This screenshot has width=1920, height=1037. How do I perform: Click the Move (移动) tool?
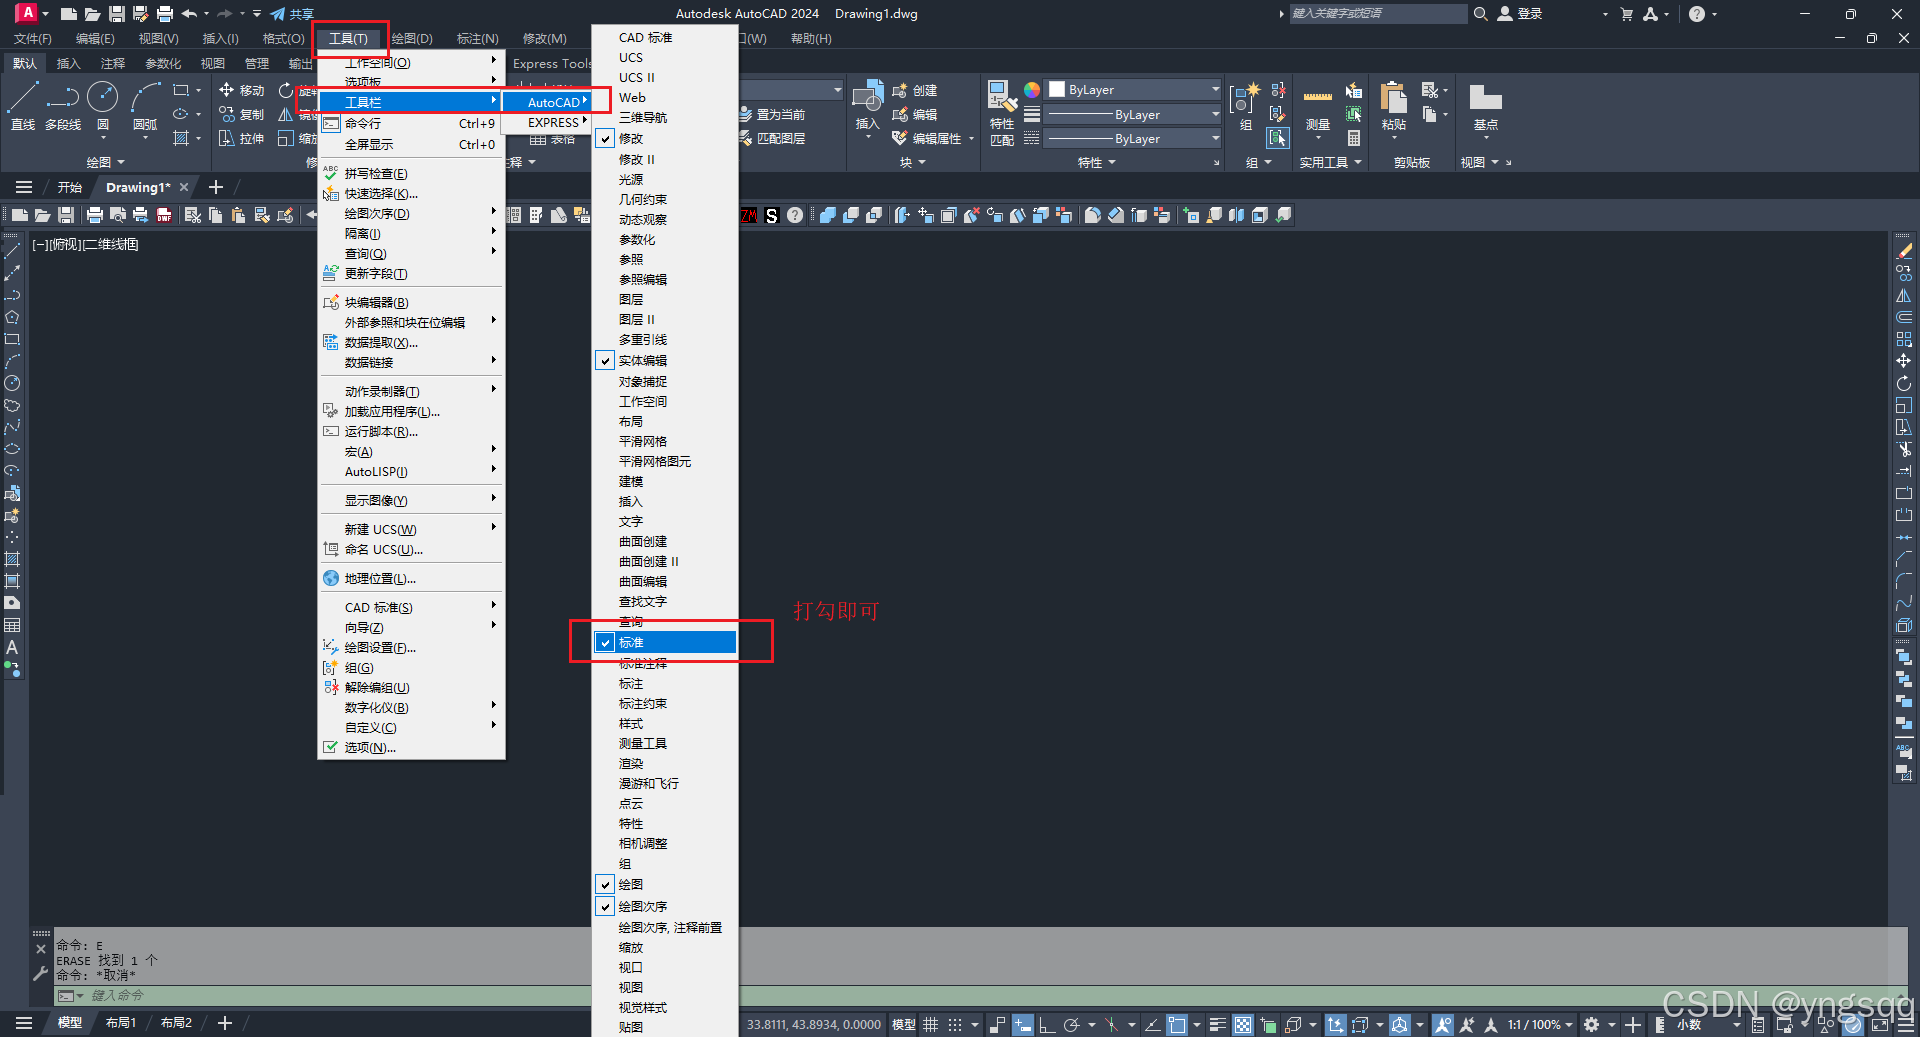point(241,90)
